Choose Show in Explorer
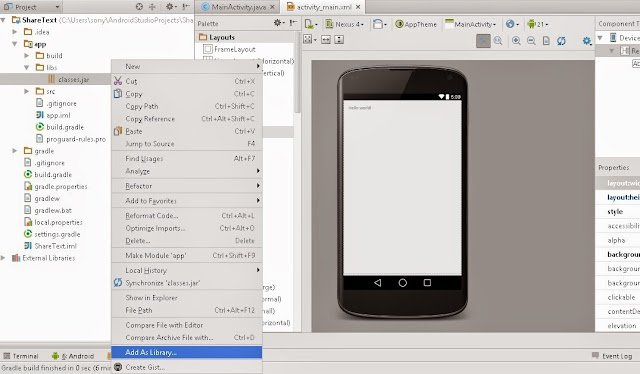 tap(187, 298)
